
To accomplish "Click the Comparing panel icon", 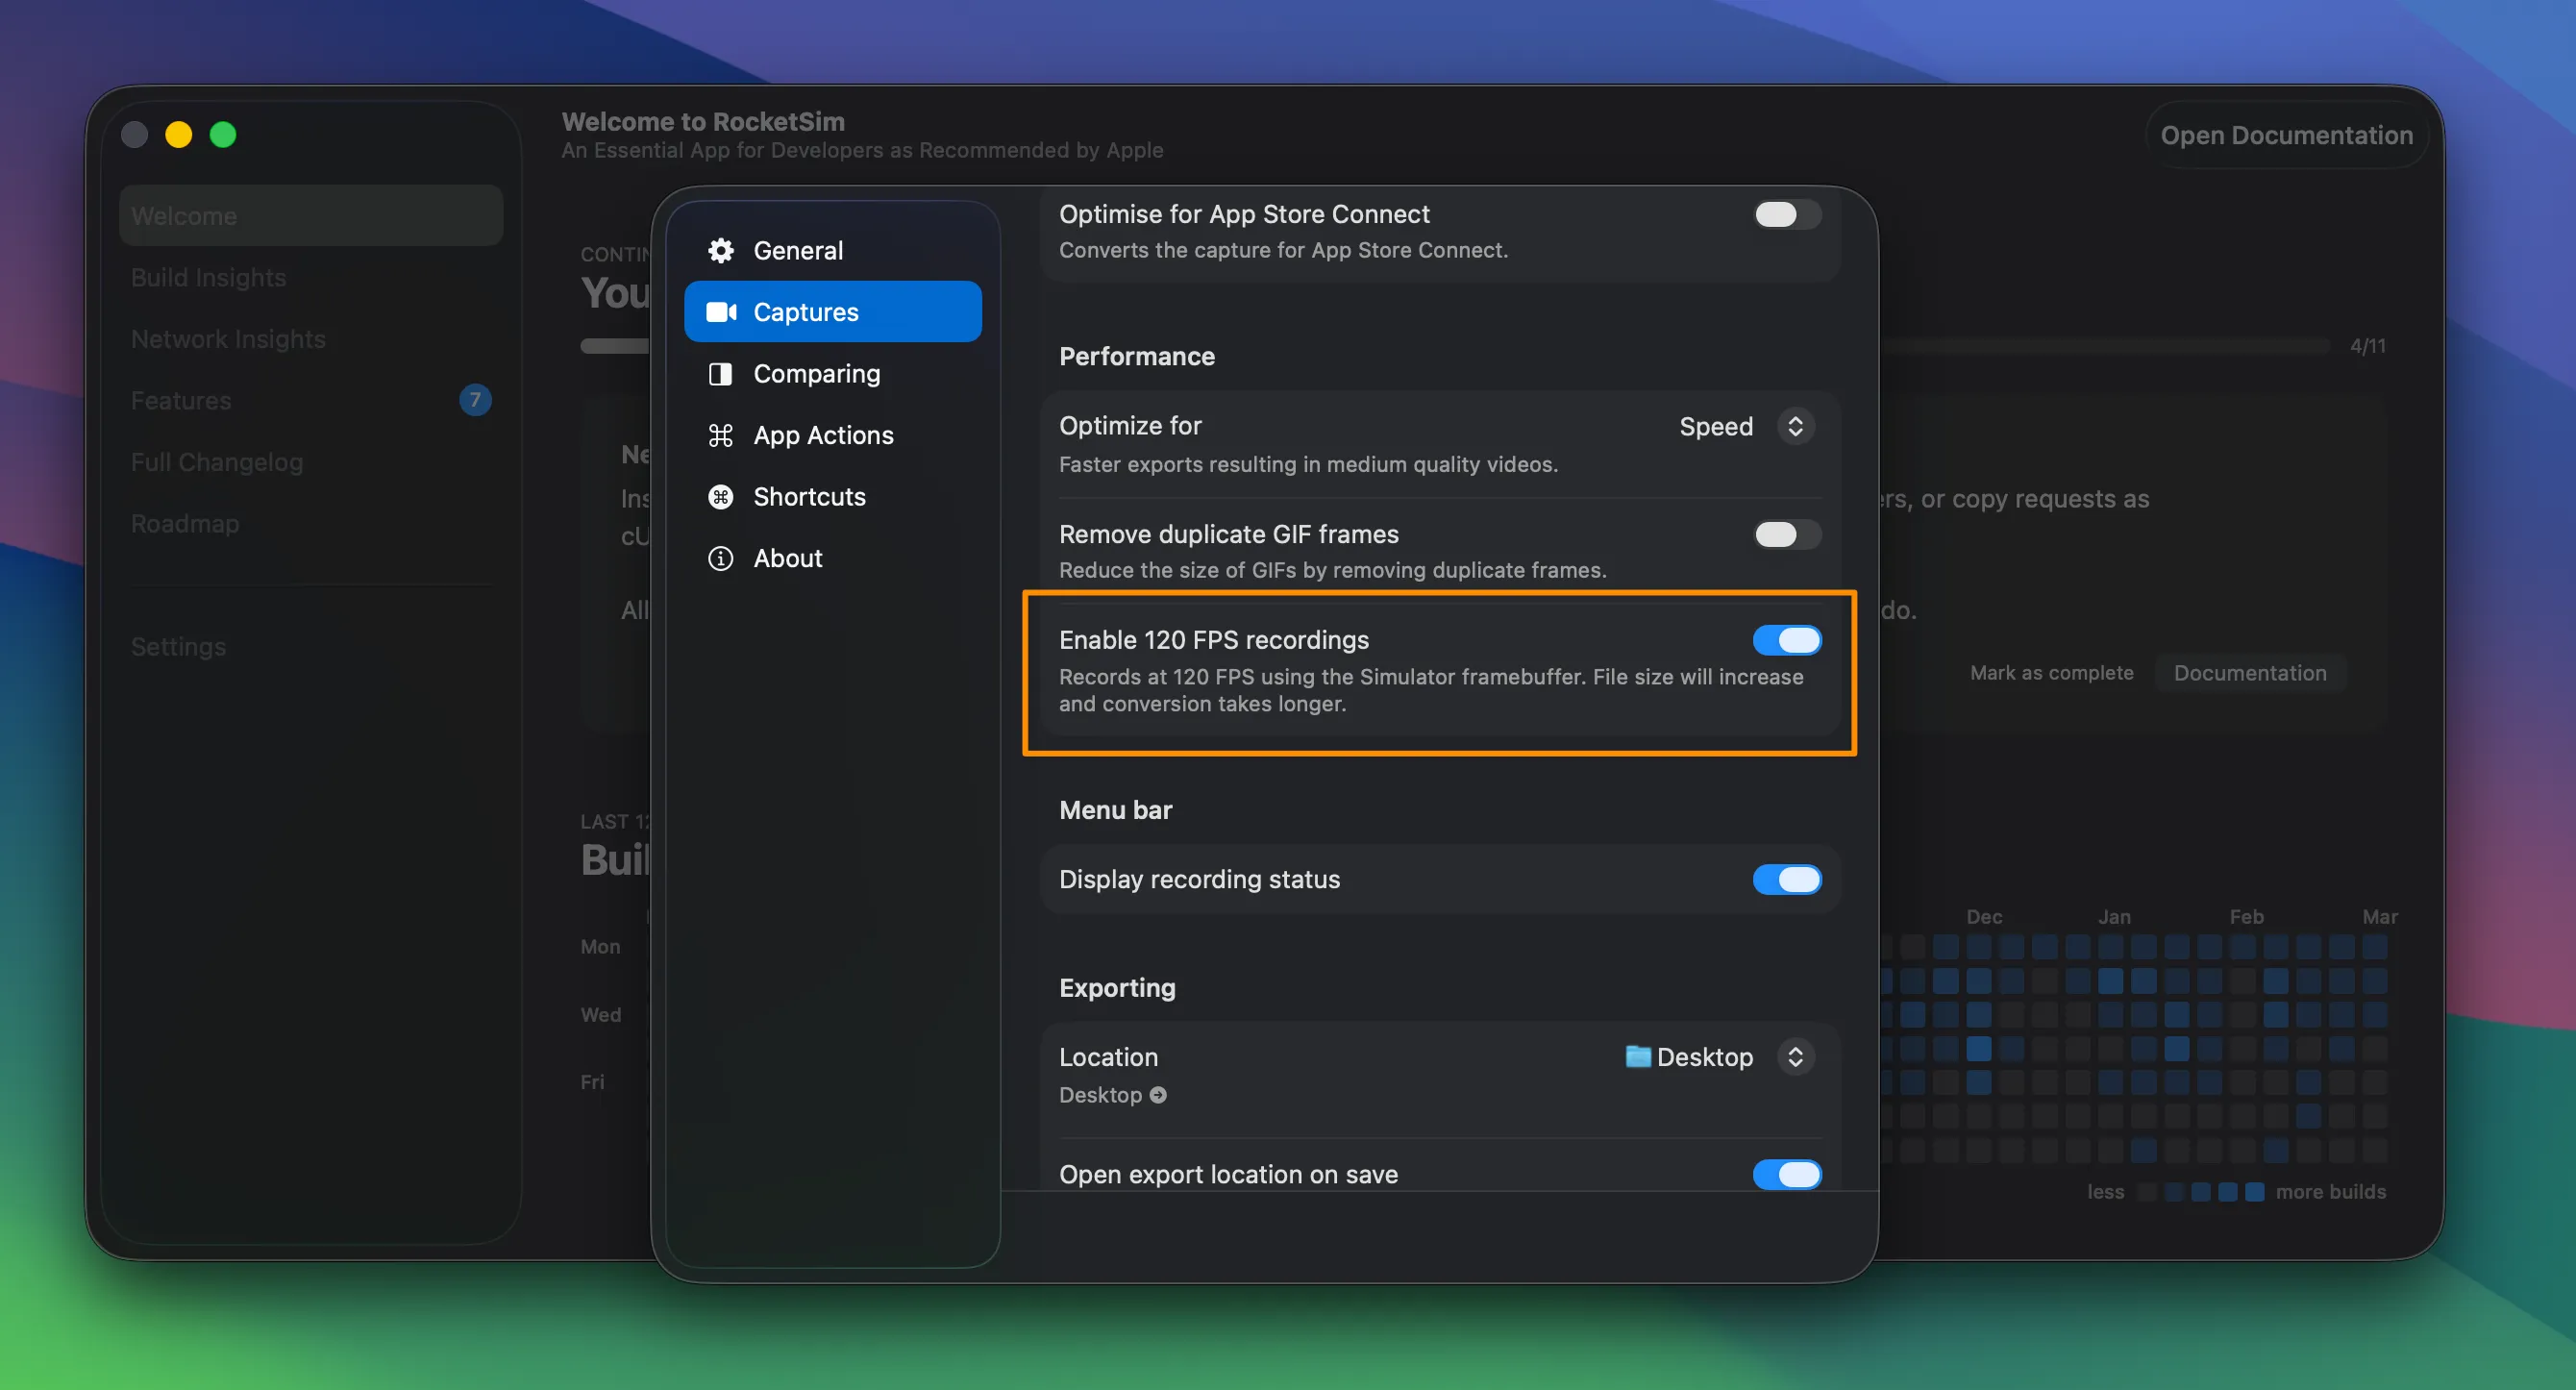I will point(721,373).
